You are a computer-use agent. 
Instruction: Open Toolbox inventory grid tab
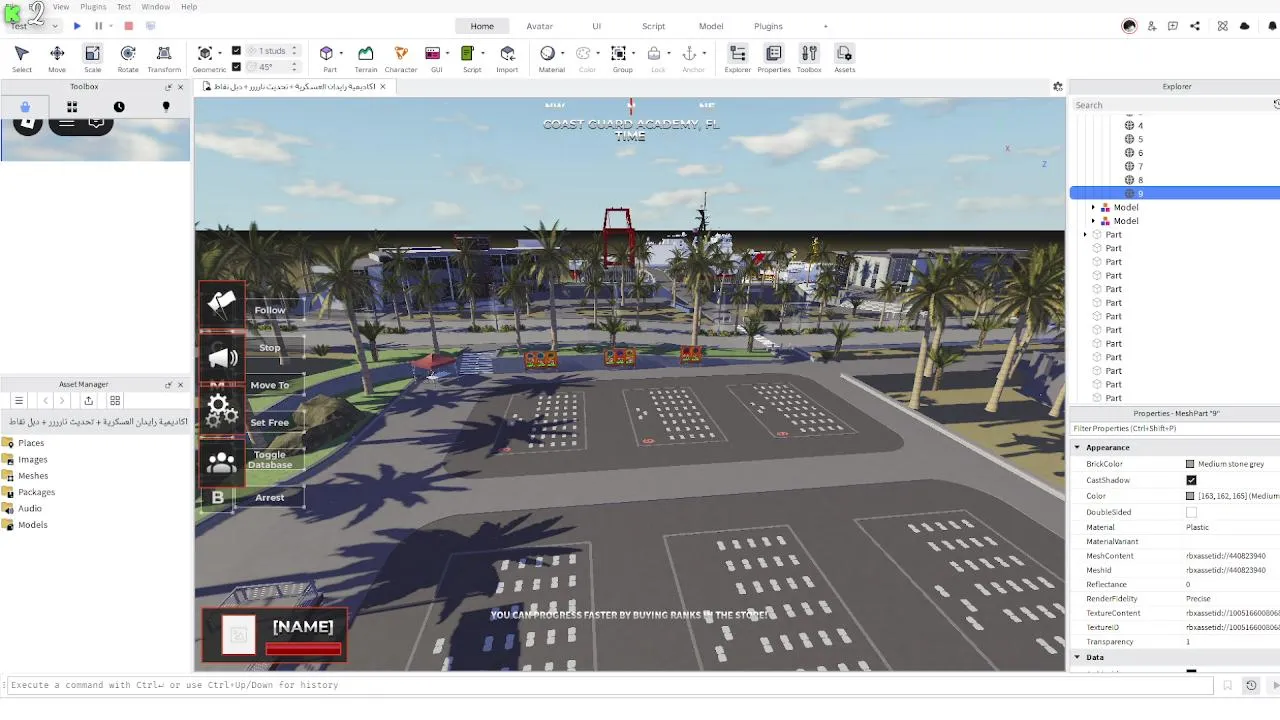[x=72, y=106]
